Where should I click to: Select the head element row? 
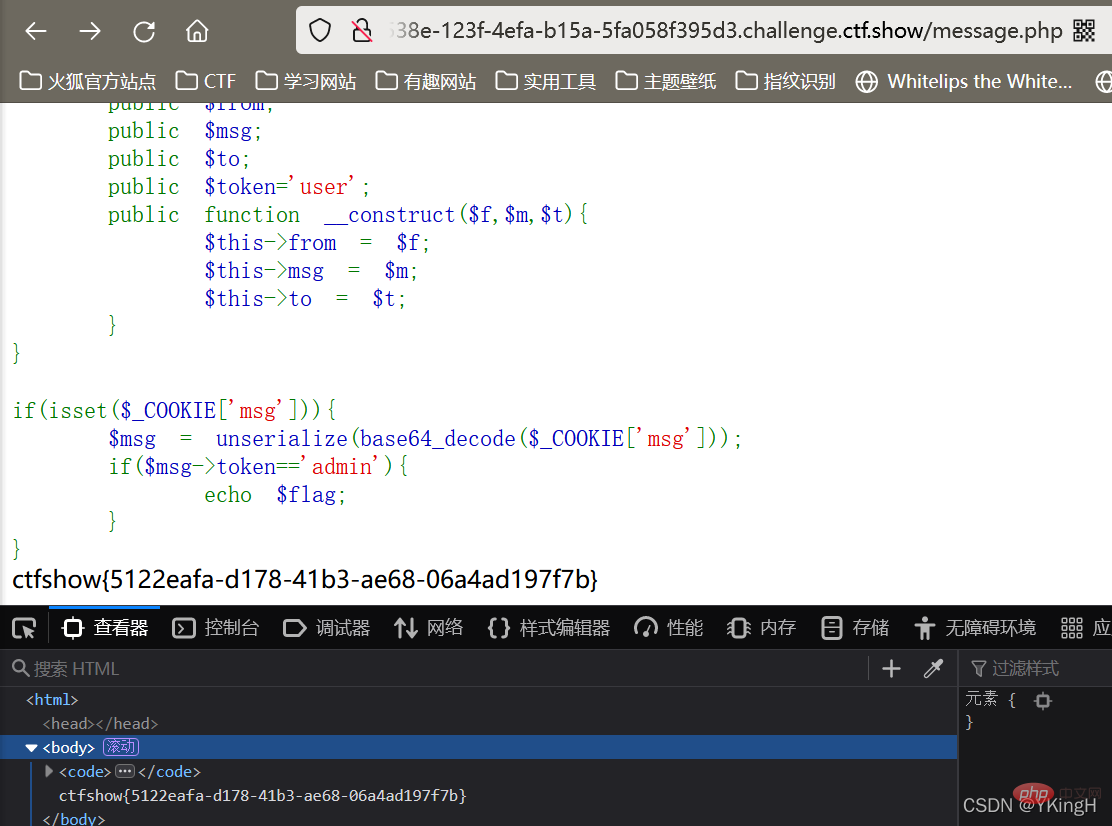pyautogui.click(x=479, y=723)
